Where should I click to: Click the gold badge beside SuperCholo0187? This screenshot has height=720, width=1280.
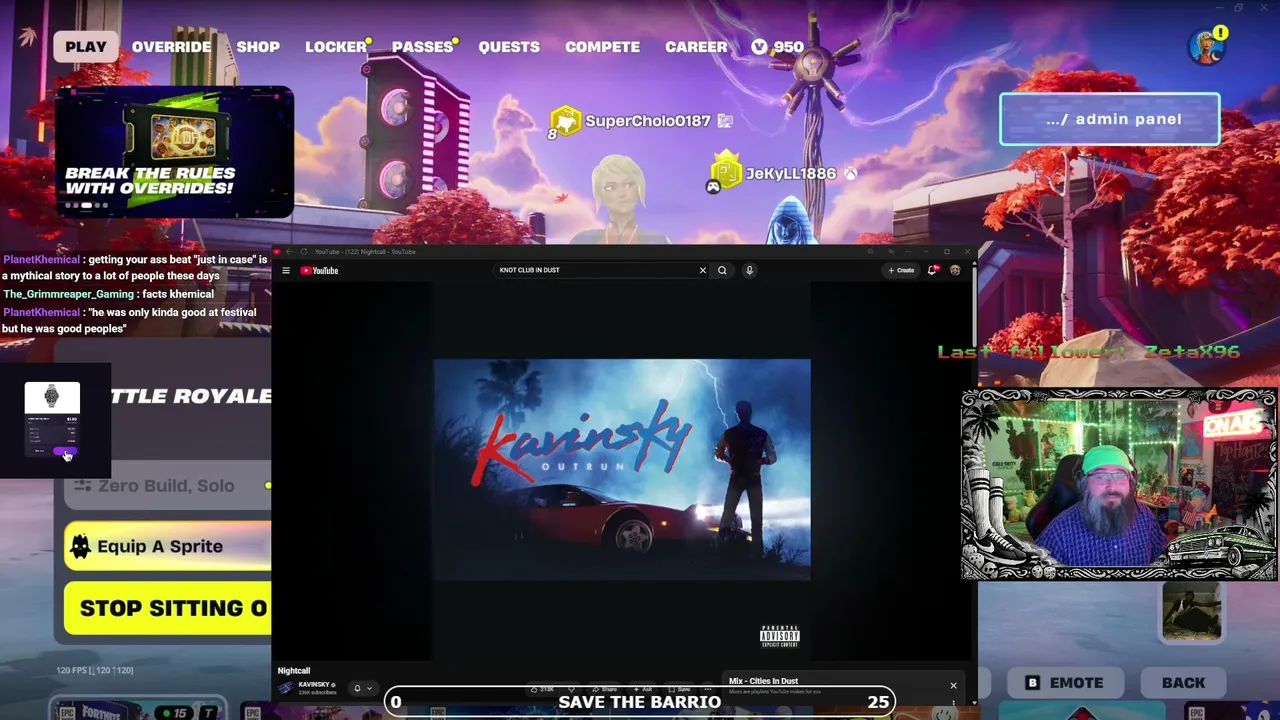[565, 121]
